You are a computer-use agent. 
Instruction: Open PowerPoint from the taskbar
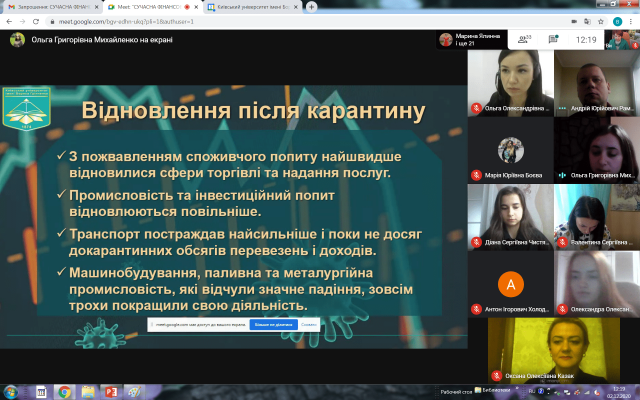click(x=112, y=392)
